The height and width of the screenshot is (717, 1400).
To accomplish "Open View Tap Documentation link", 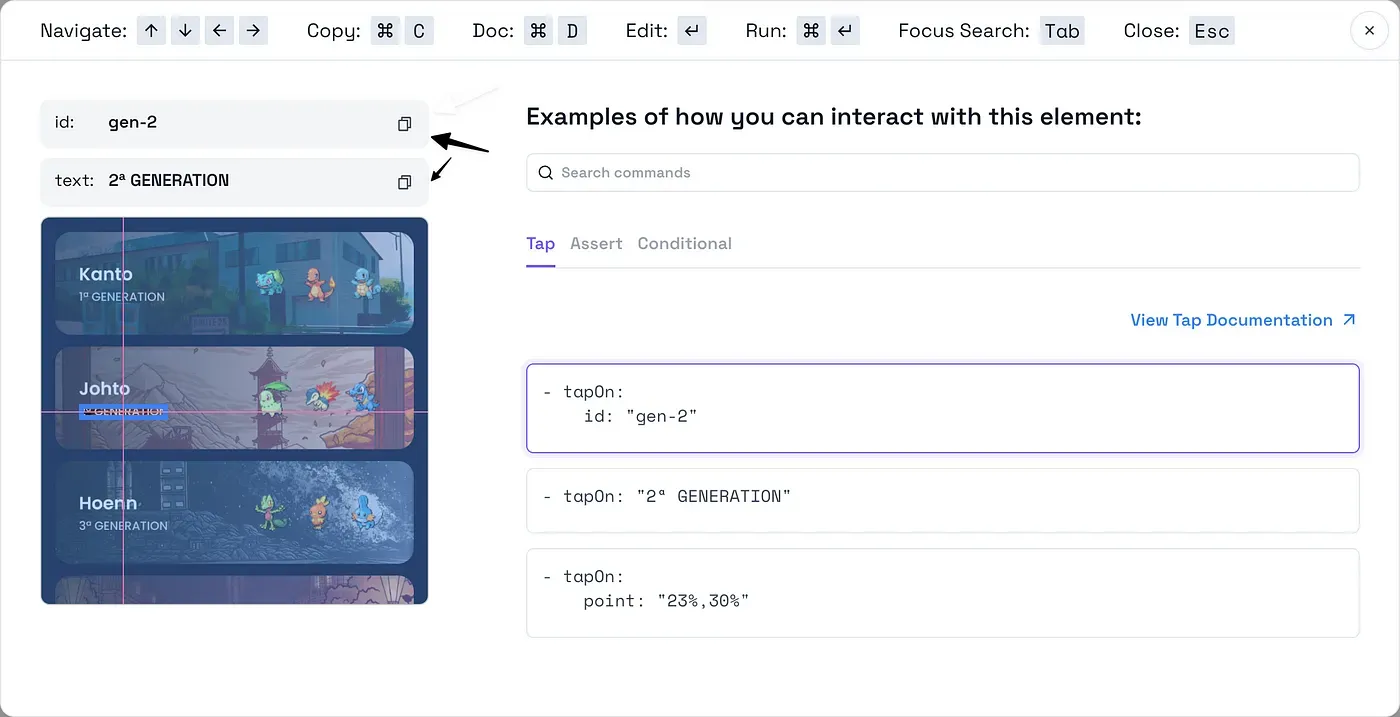I will point(1231,320).
